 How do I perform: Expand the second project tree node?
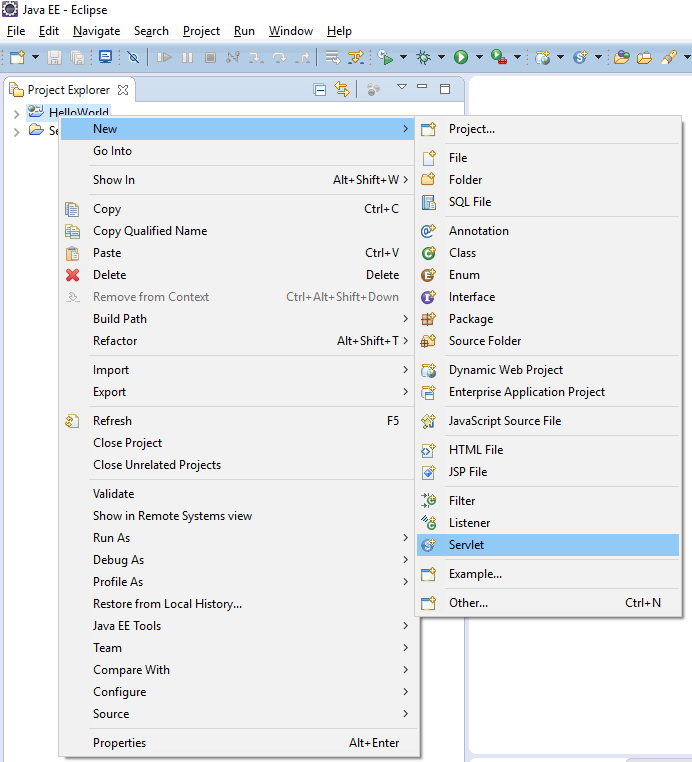click(17, 132)
